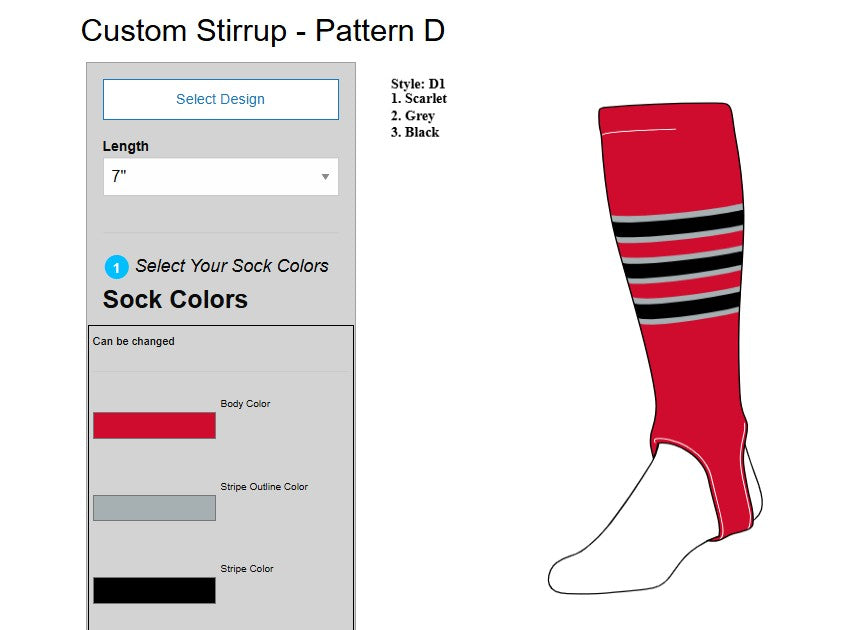The image size is (866, 630).
Task: Click the Select Your Sock Colors step text
Action: click(232, 266)
